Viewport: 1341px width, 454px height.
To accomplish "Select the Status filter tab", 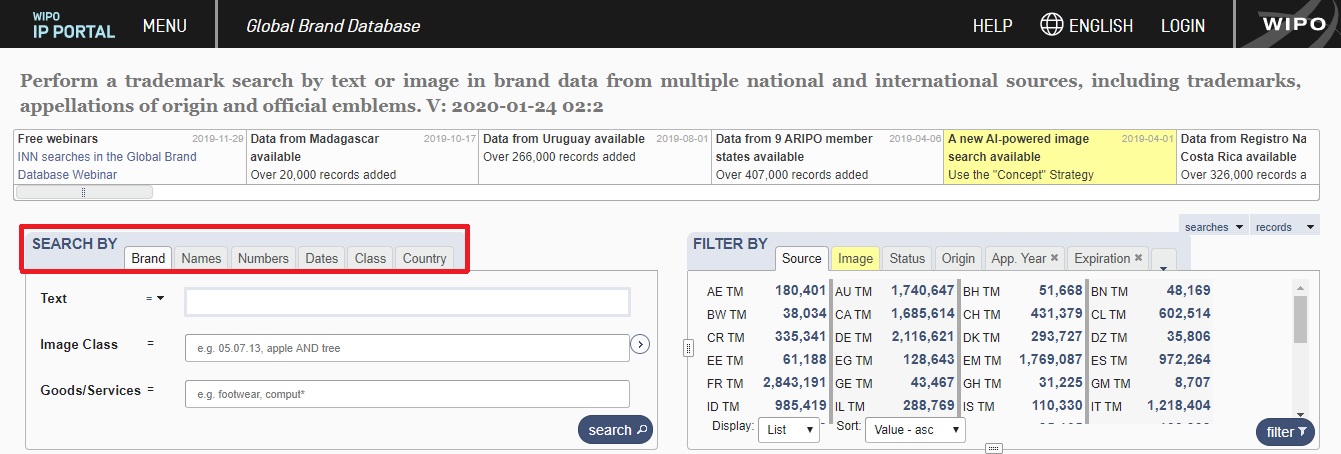I will click(907, 258).
